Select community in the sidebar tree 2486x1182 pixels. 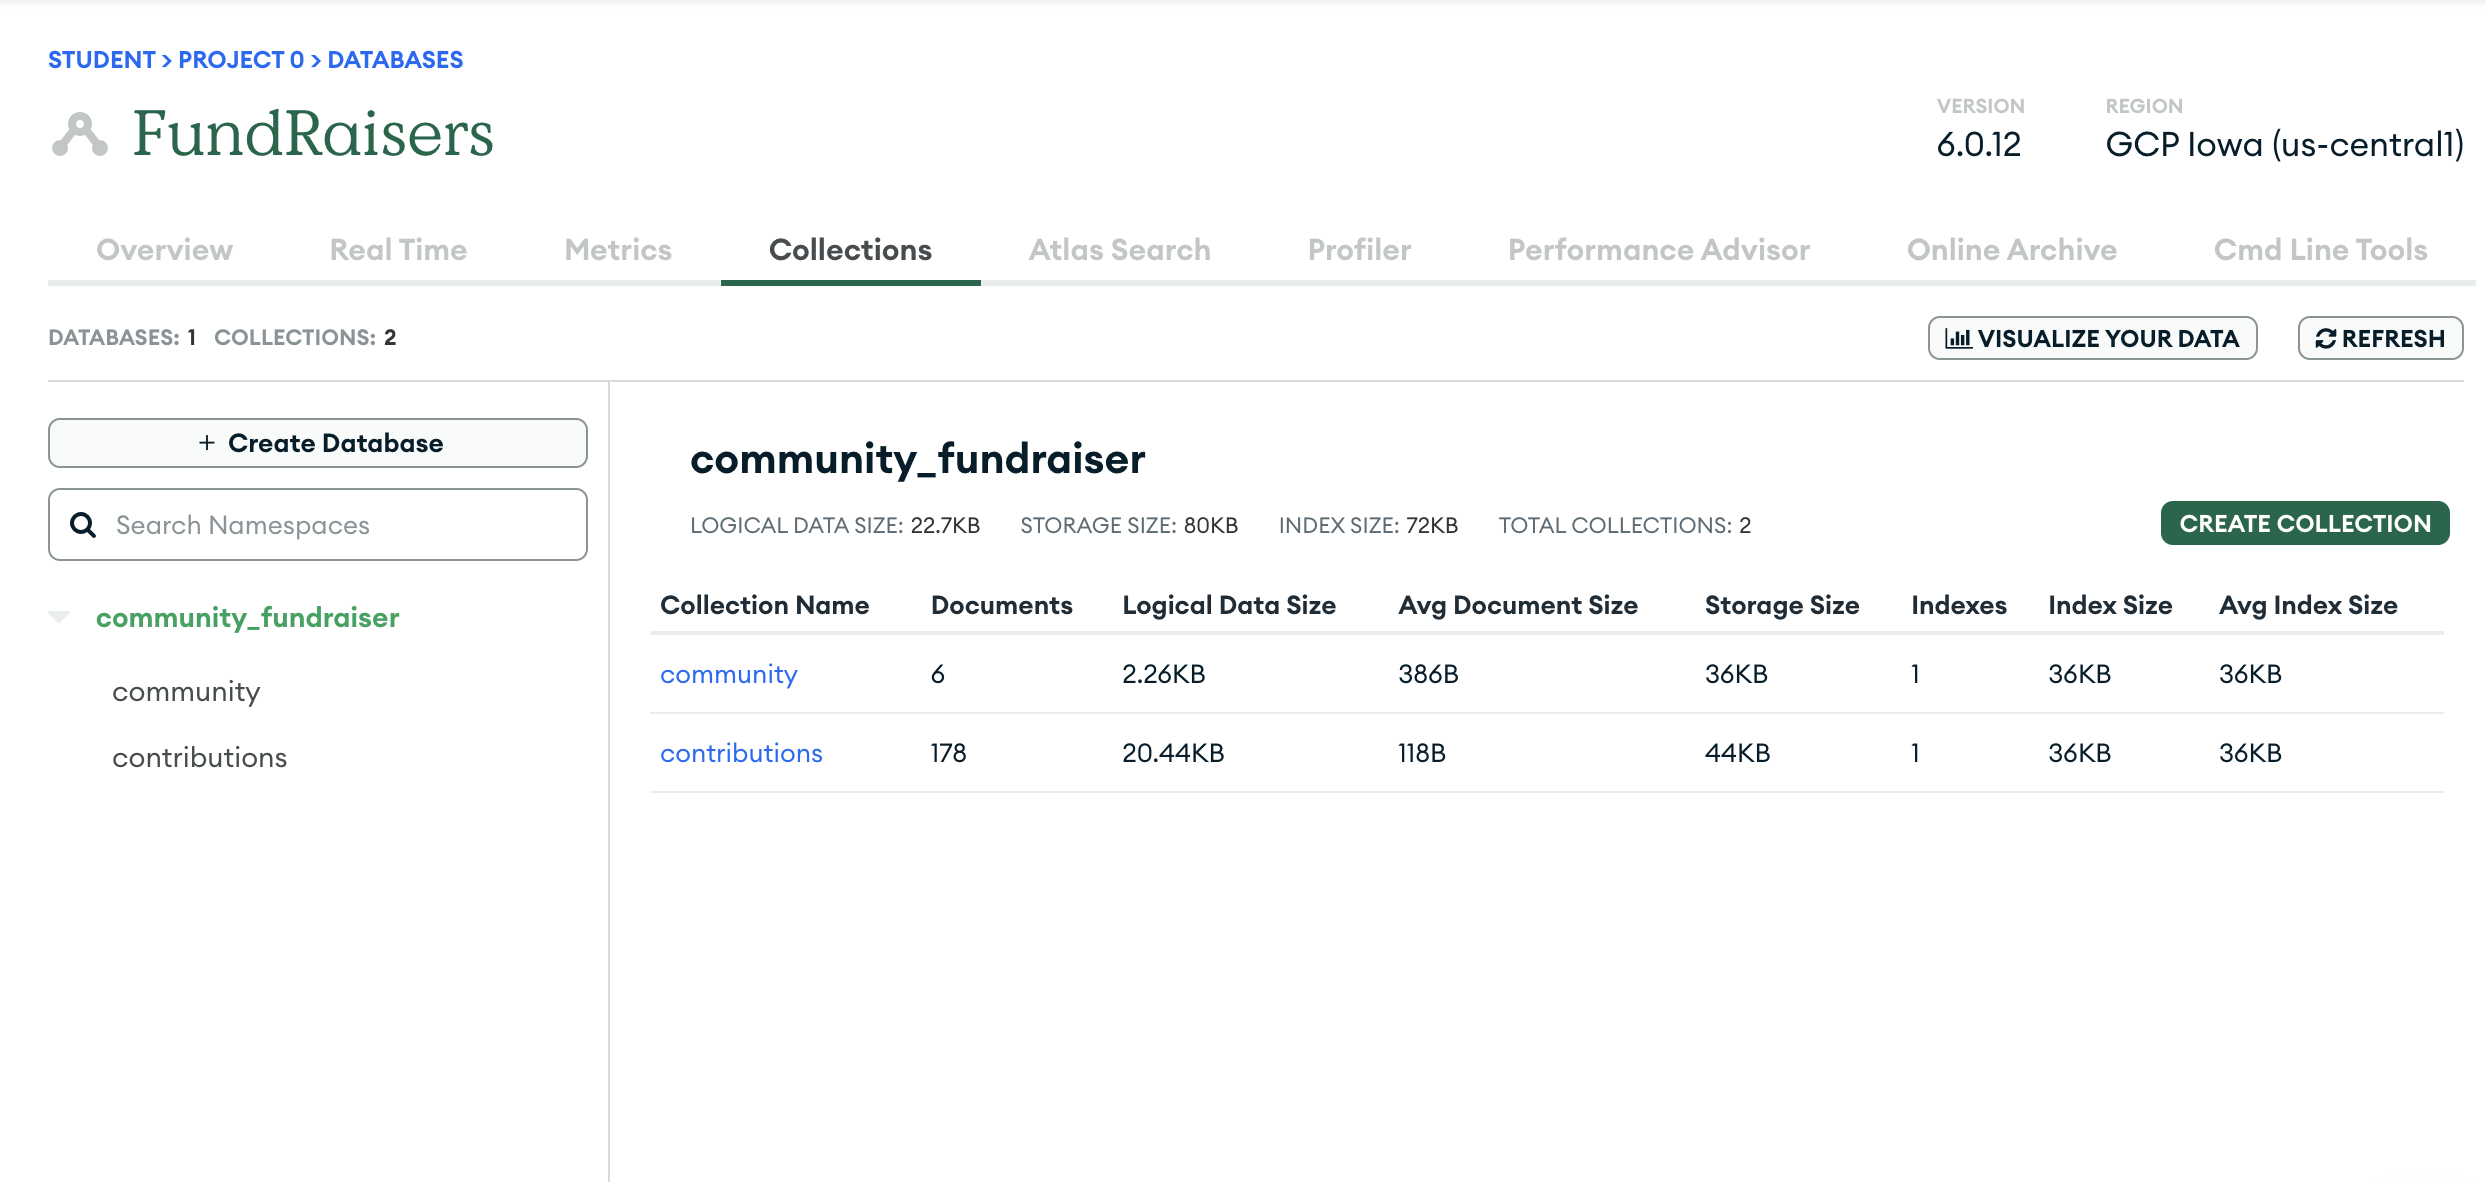coord(186,692)
